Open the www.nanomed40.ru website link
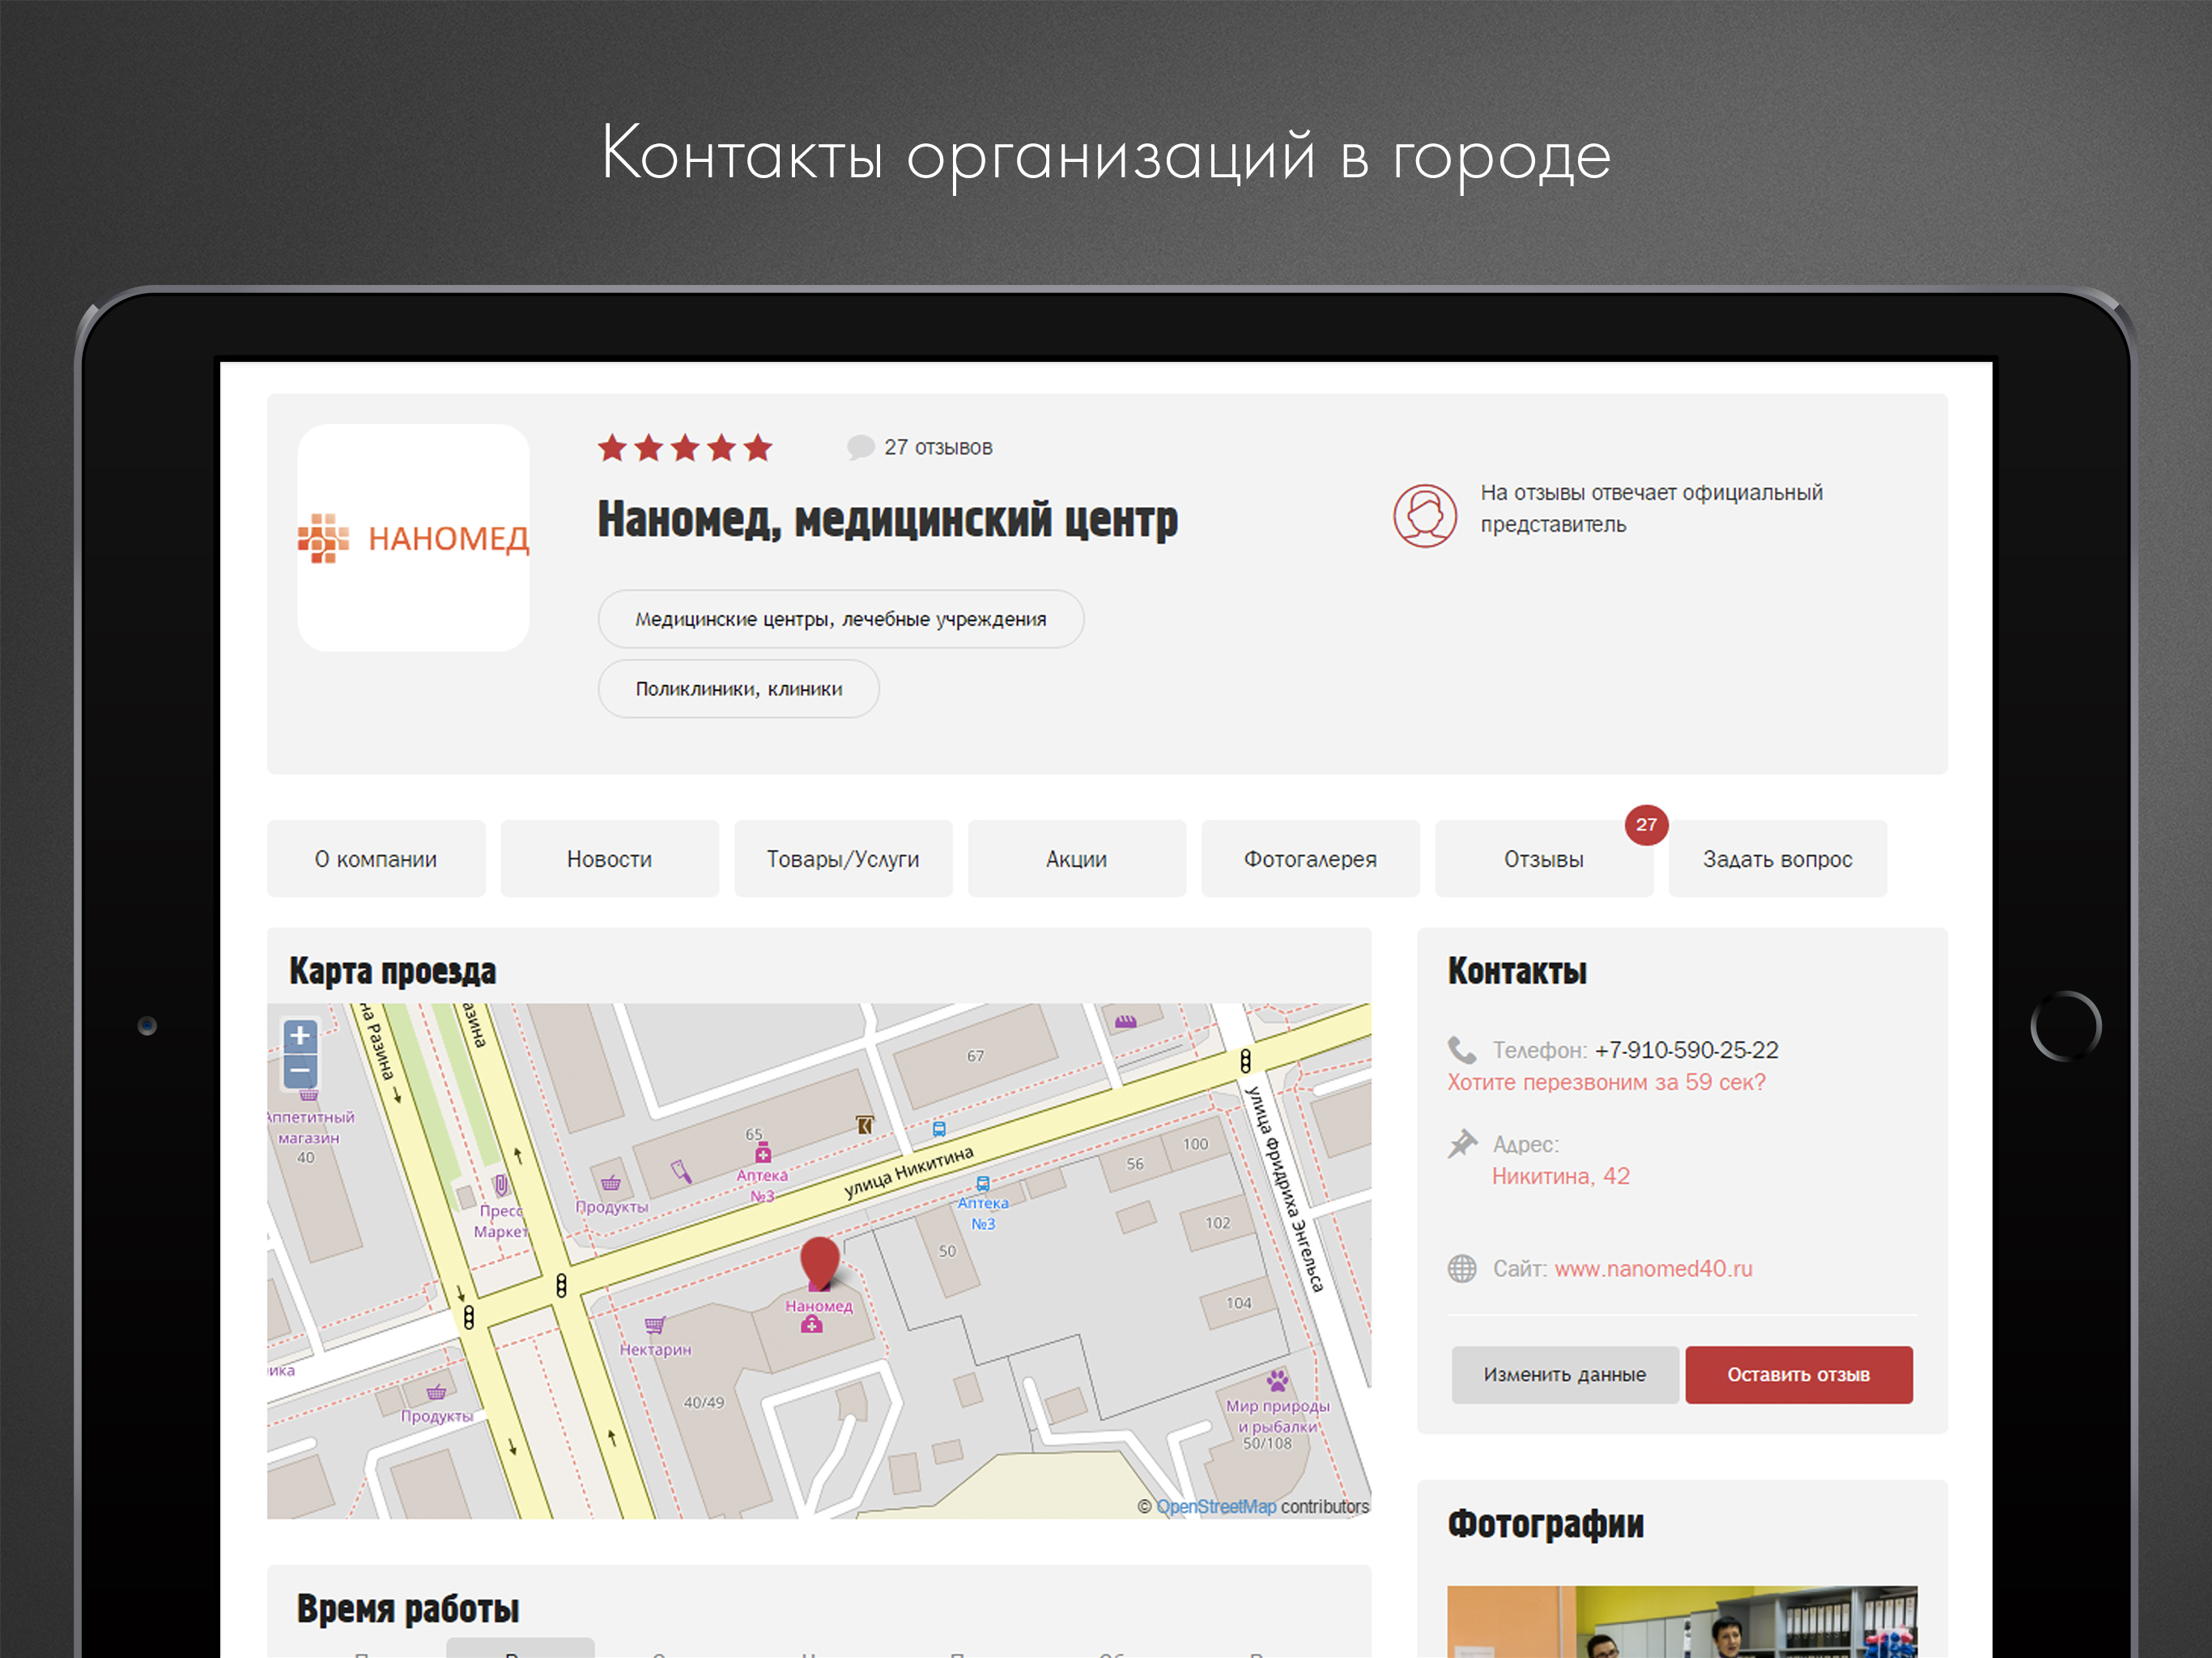Screen dimensions: 2212x1658 [x=1653, y=1268]
